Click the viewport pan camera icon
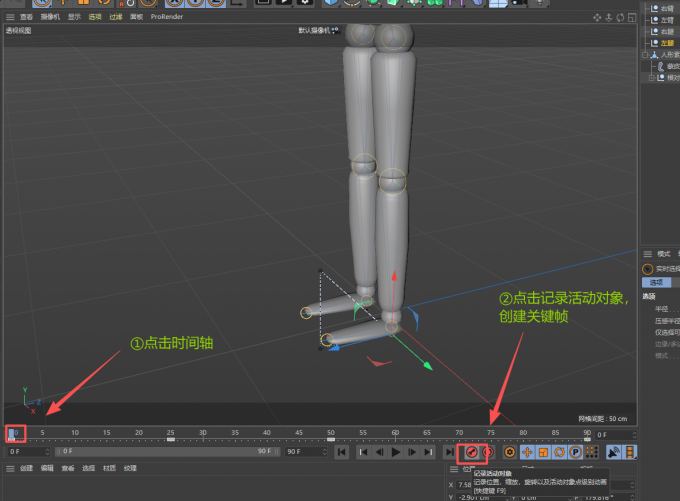This screenshot has width=680, height=501. tap(598, 17)
